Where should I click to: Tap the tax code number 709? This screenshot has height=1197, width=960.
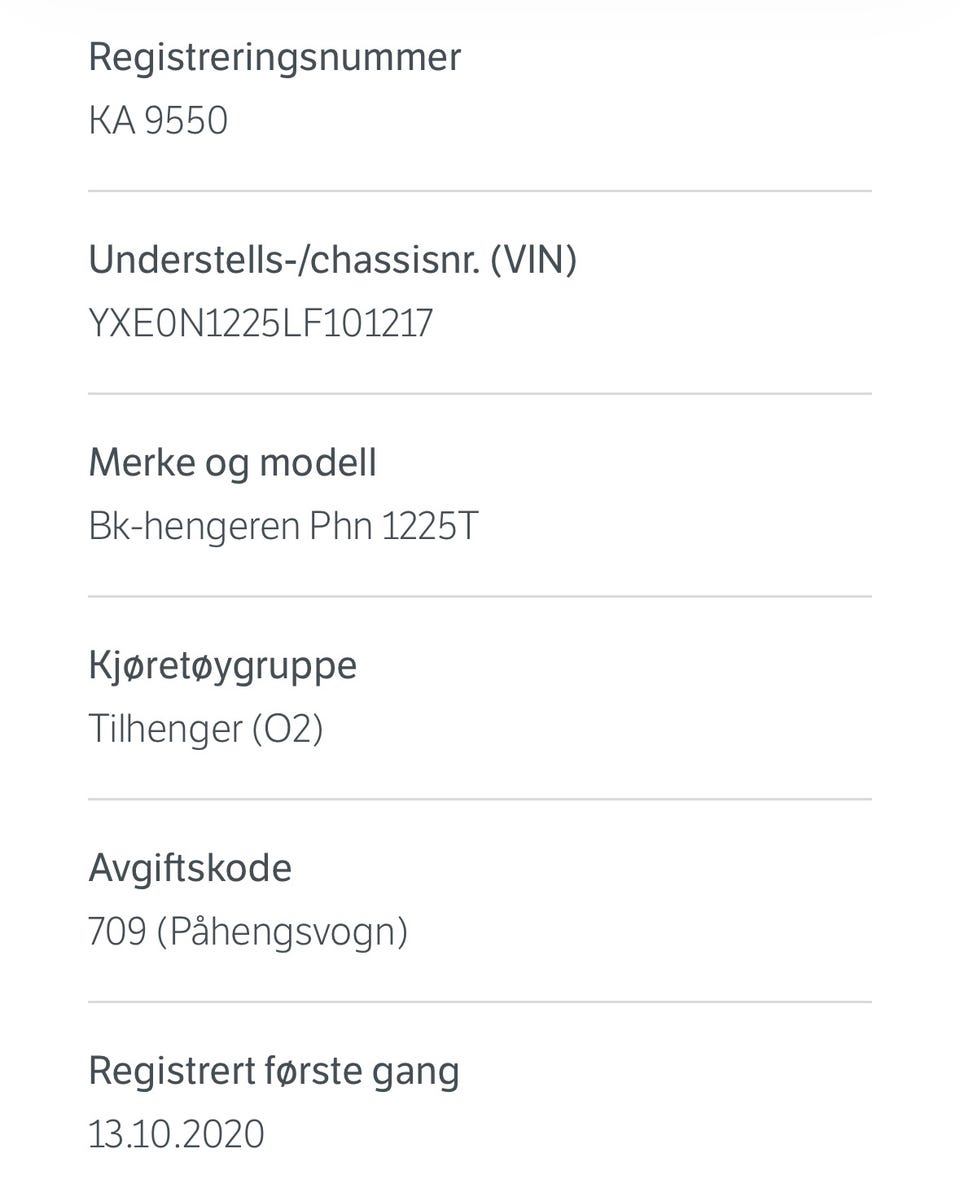117,932
